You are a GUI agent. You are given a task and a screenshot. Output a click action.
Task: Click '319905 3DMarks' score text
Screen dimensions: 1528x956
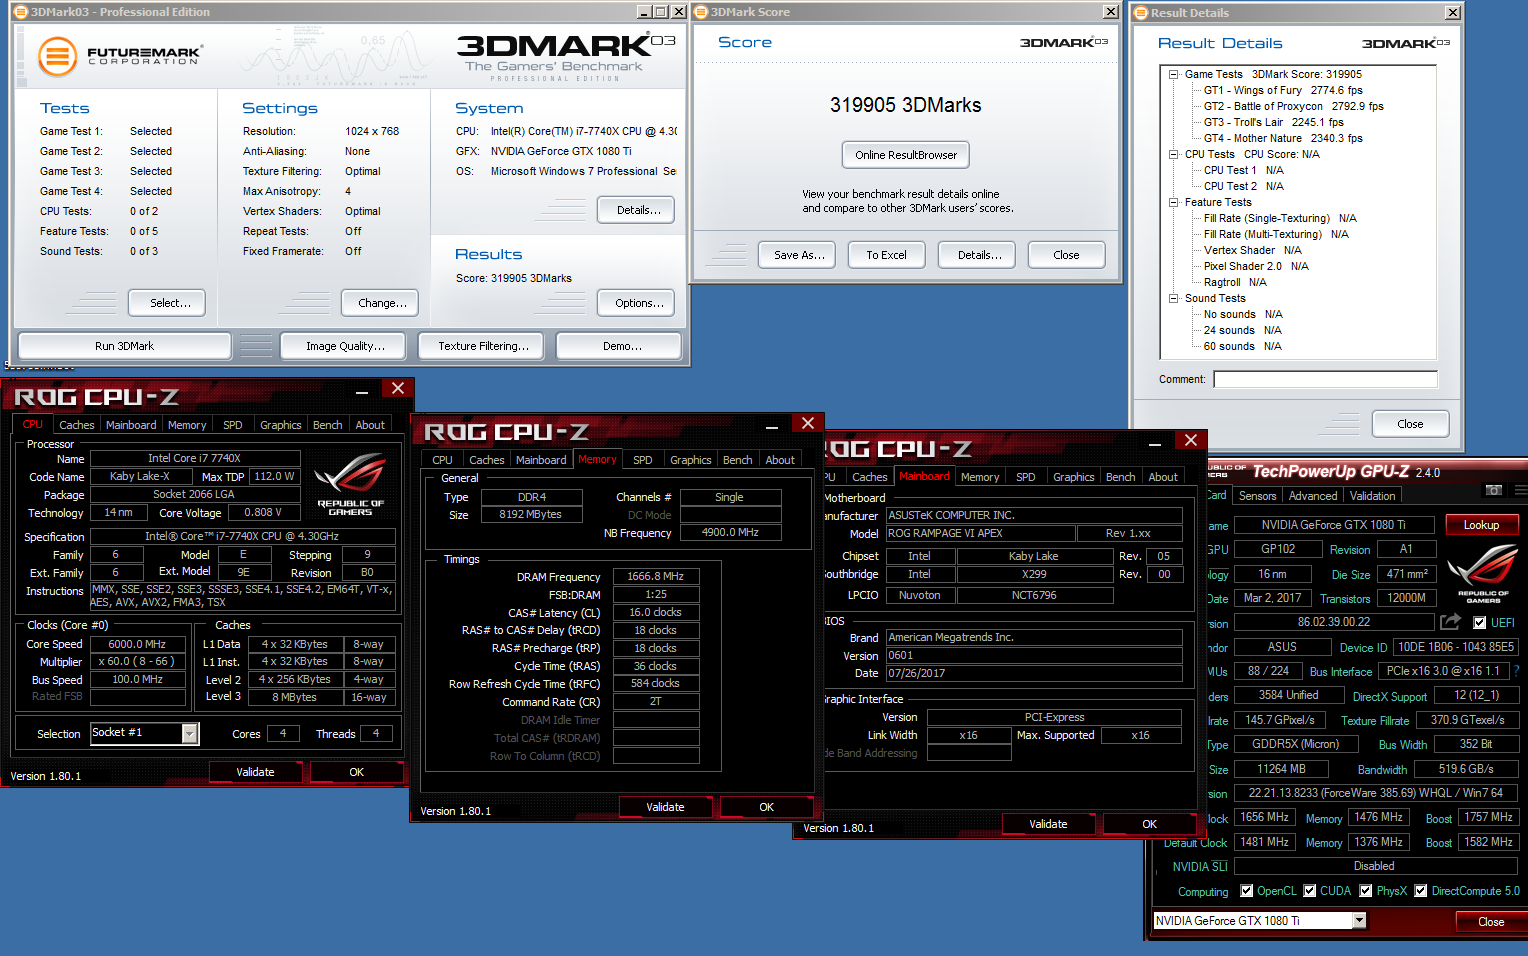coord(905,105)
